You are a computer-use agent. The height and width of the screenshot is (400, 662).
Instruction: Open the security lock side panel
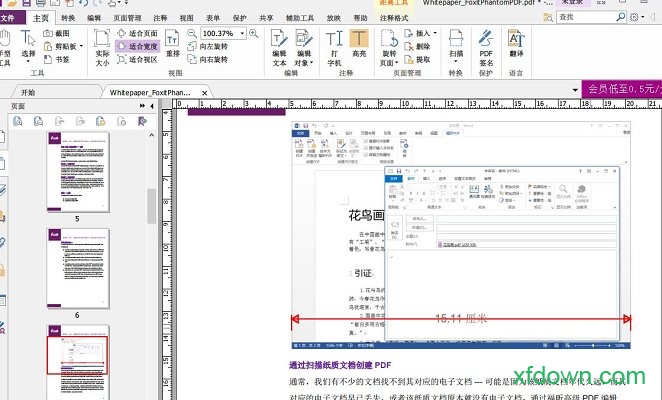pos(3,270)
